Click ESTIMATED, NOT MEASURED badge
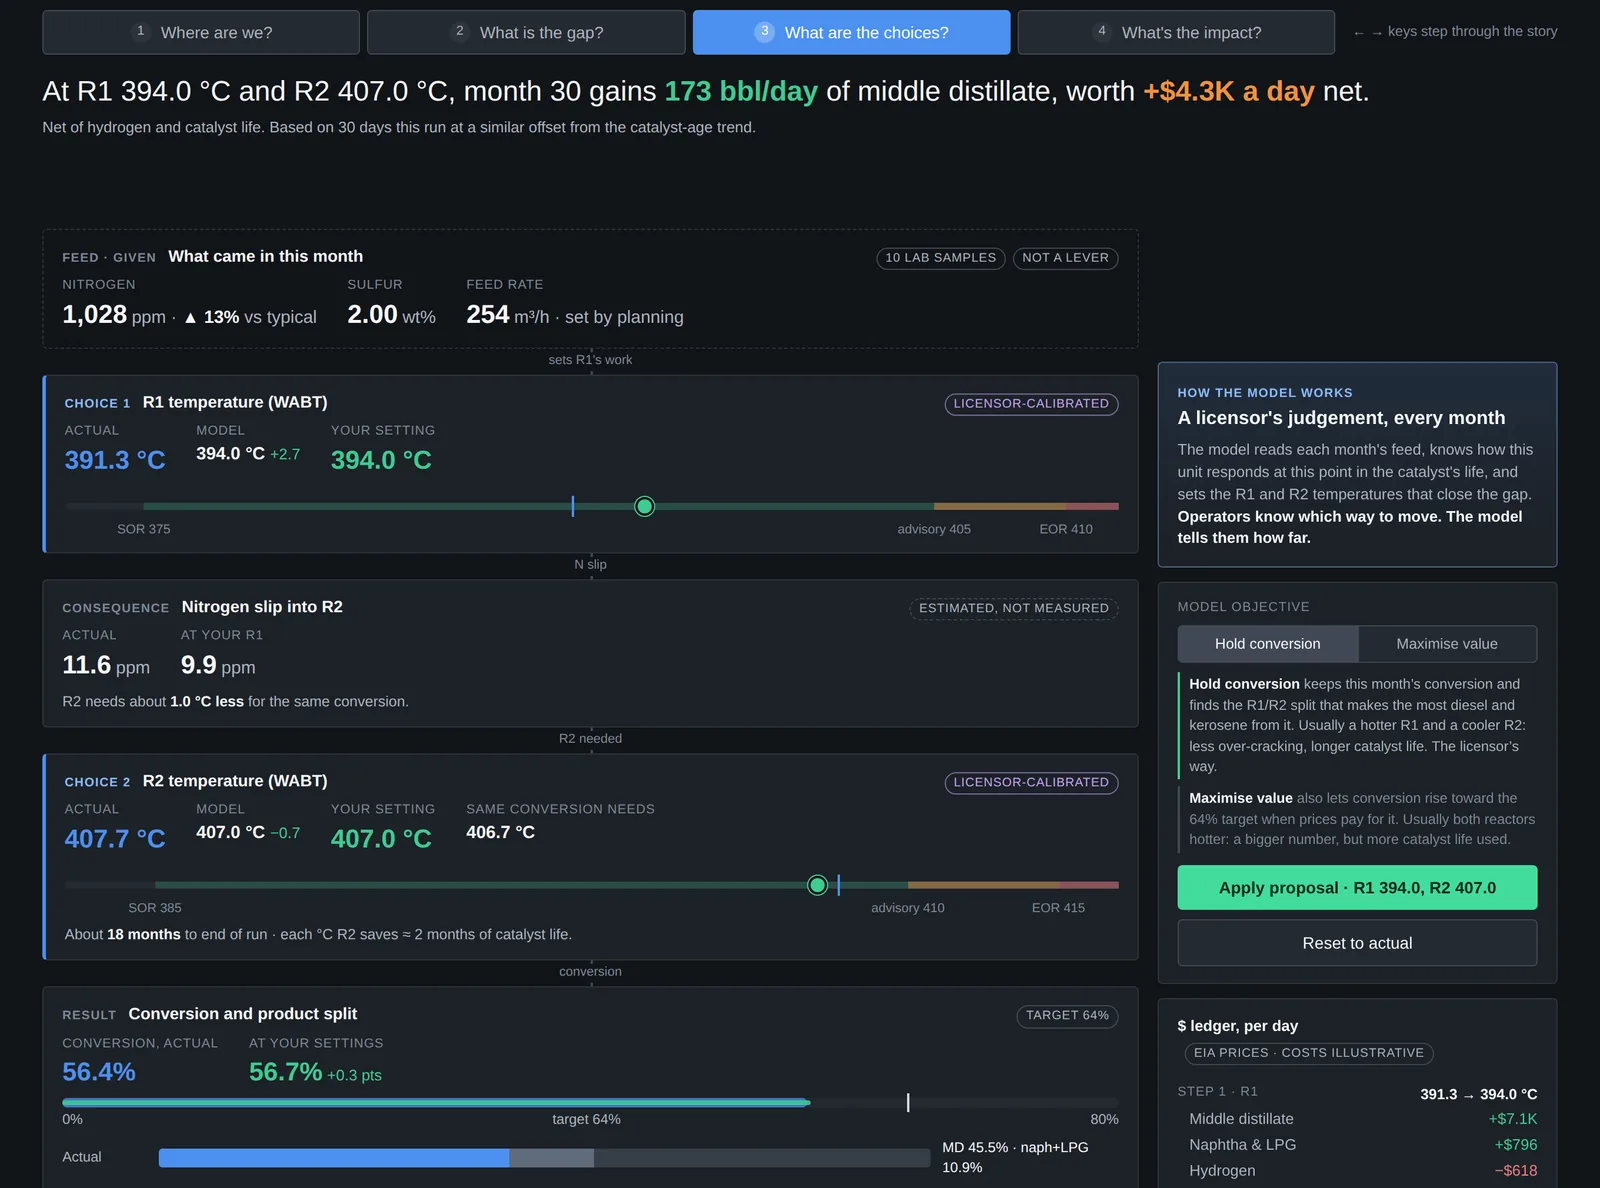This screenshot has height=1188, width=1600. click(x=1014, y=608)
